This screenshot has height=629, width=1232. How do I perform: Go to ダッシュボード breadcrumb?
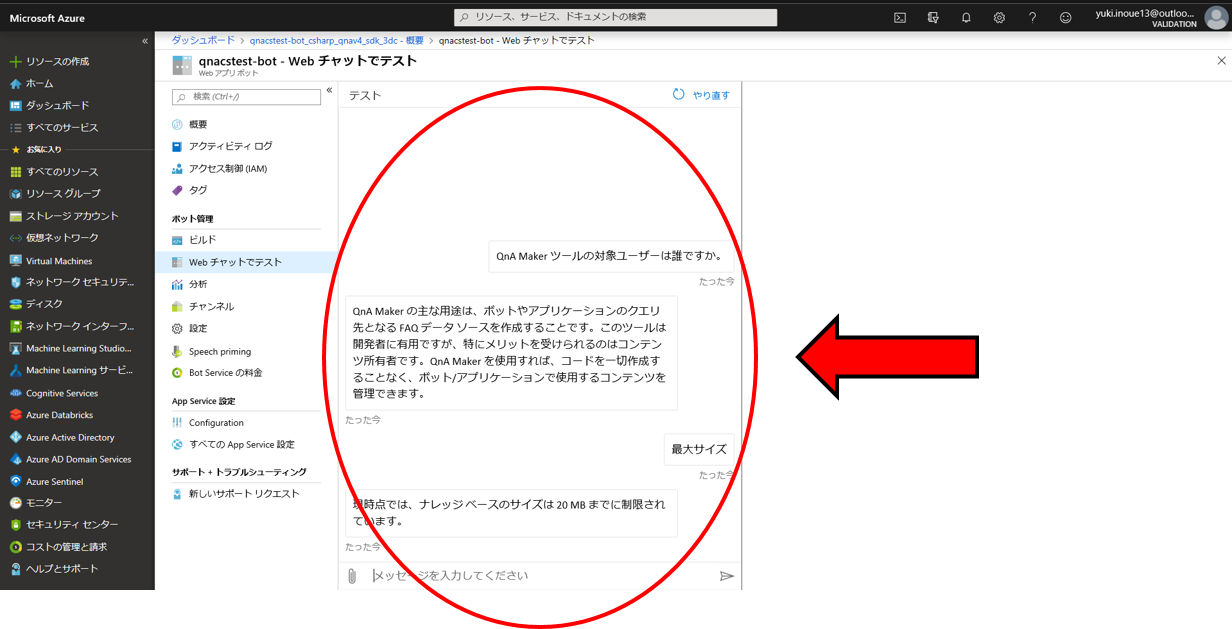(204, 40)
